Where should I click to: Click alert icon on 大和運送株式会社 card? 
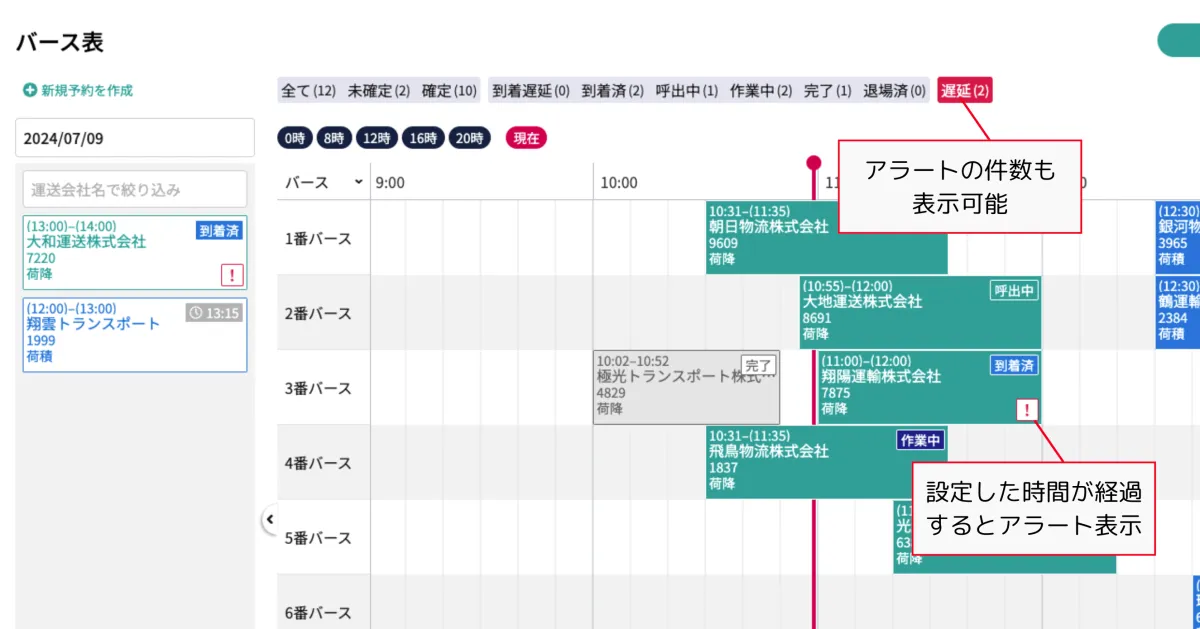(232, 275)
